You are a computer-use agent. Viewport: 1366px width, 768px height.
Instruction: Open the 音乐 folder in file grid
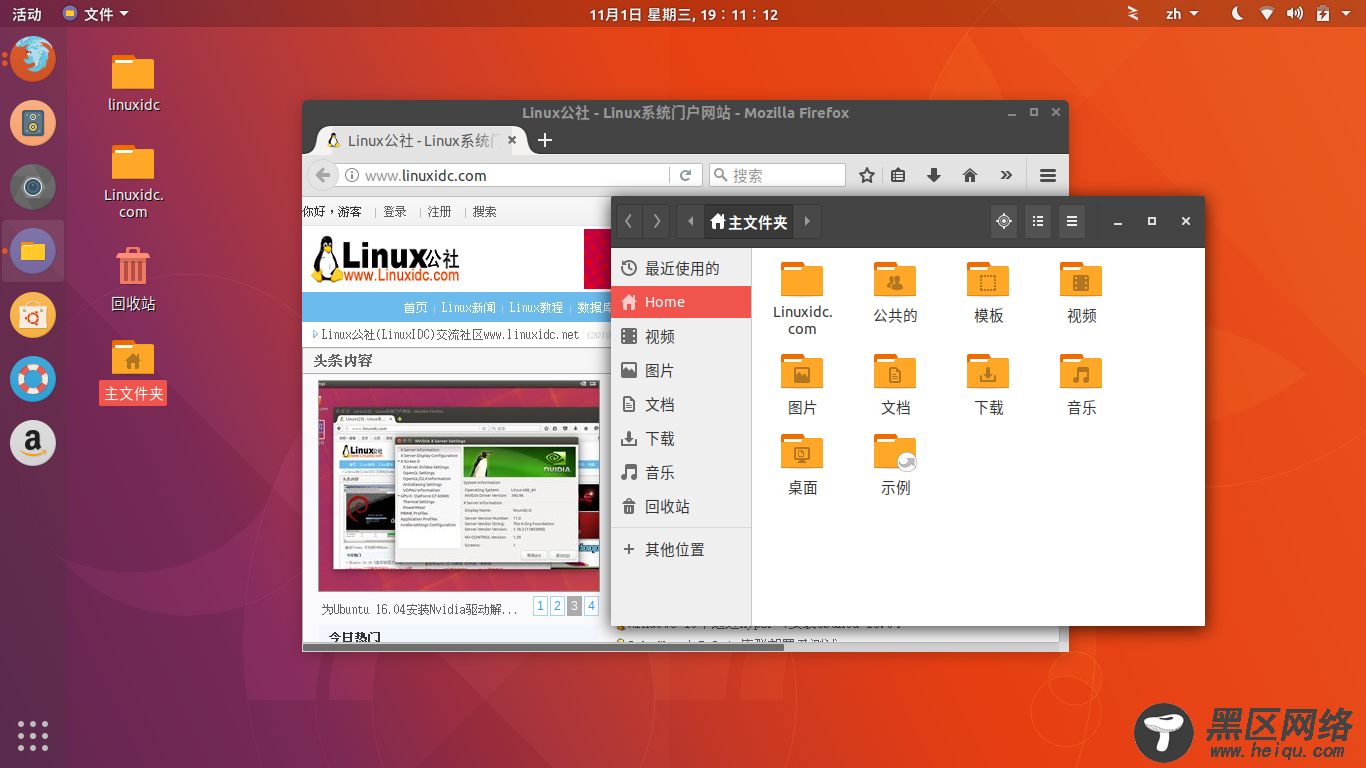click(1081, 385)
